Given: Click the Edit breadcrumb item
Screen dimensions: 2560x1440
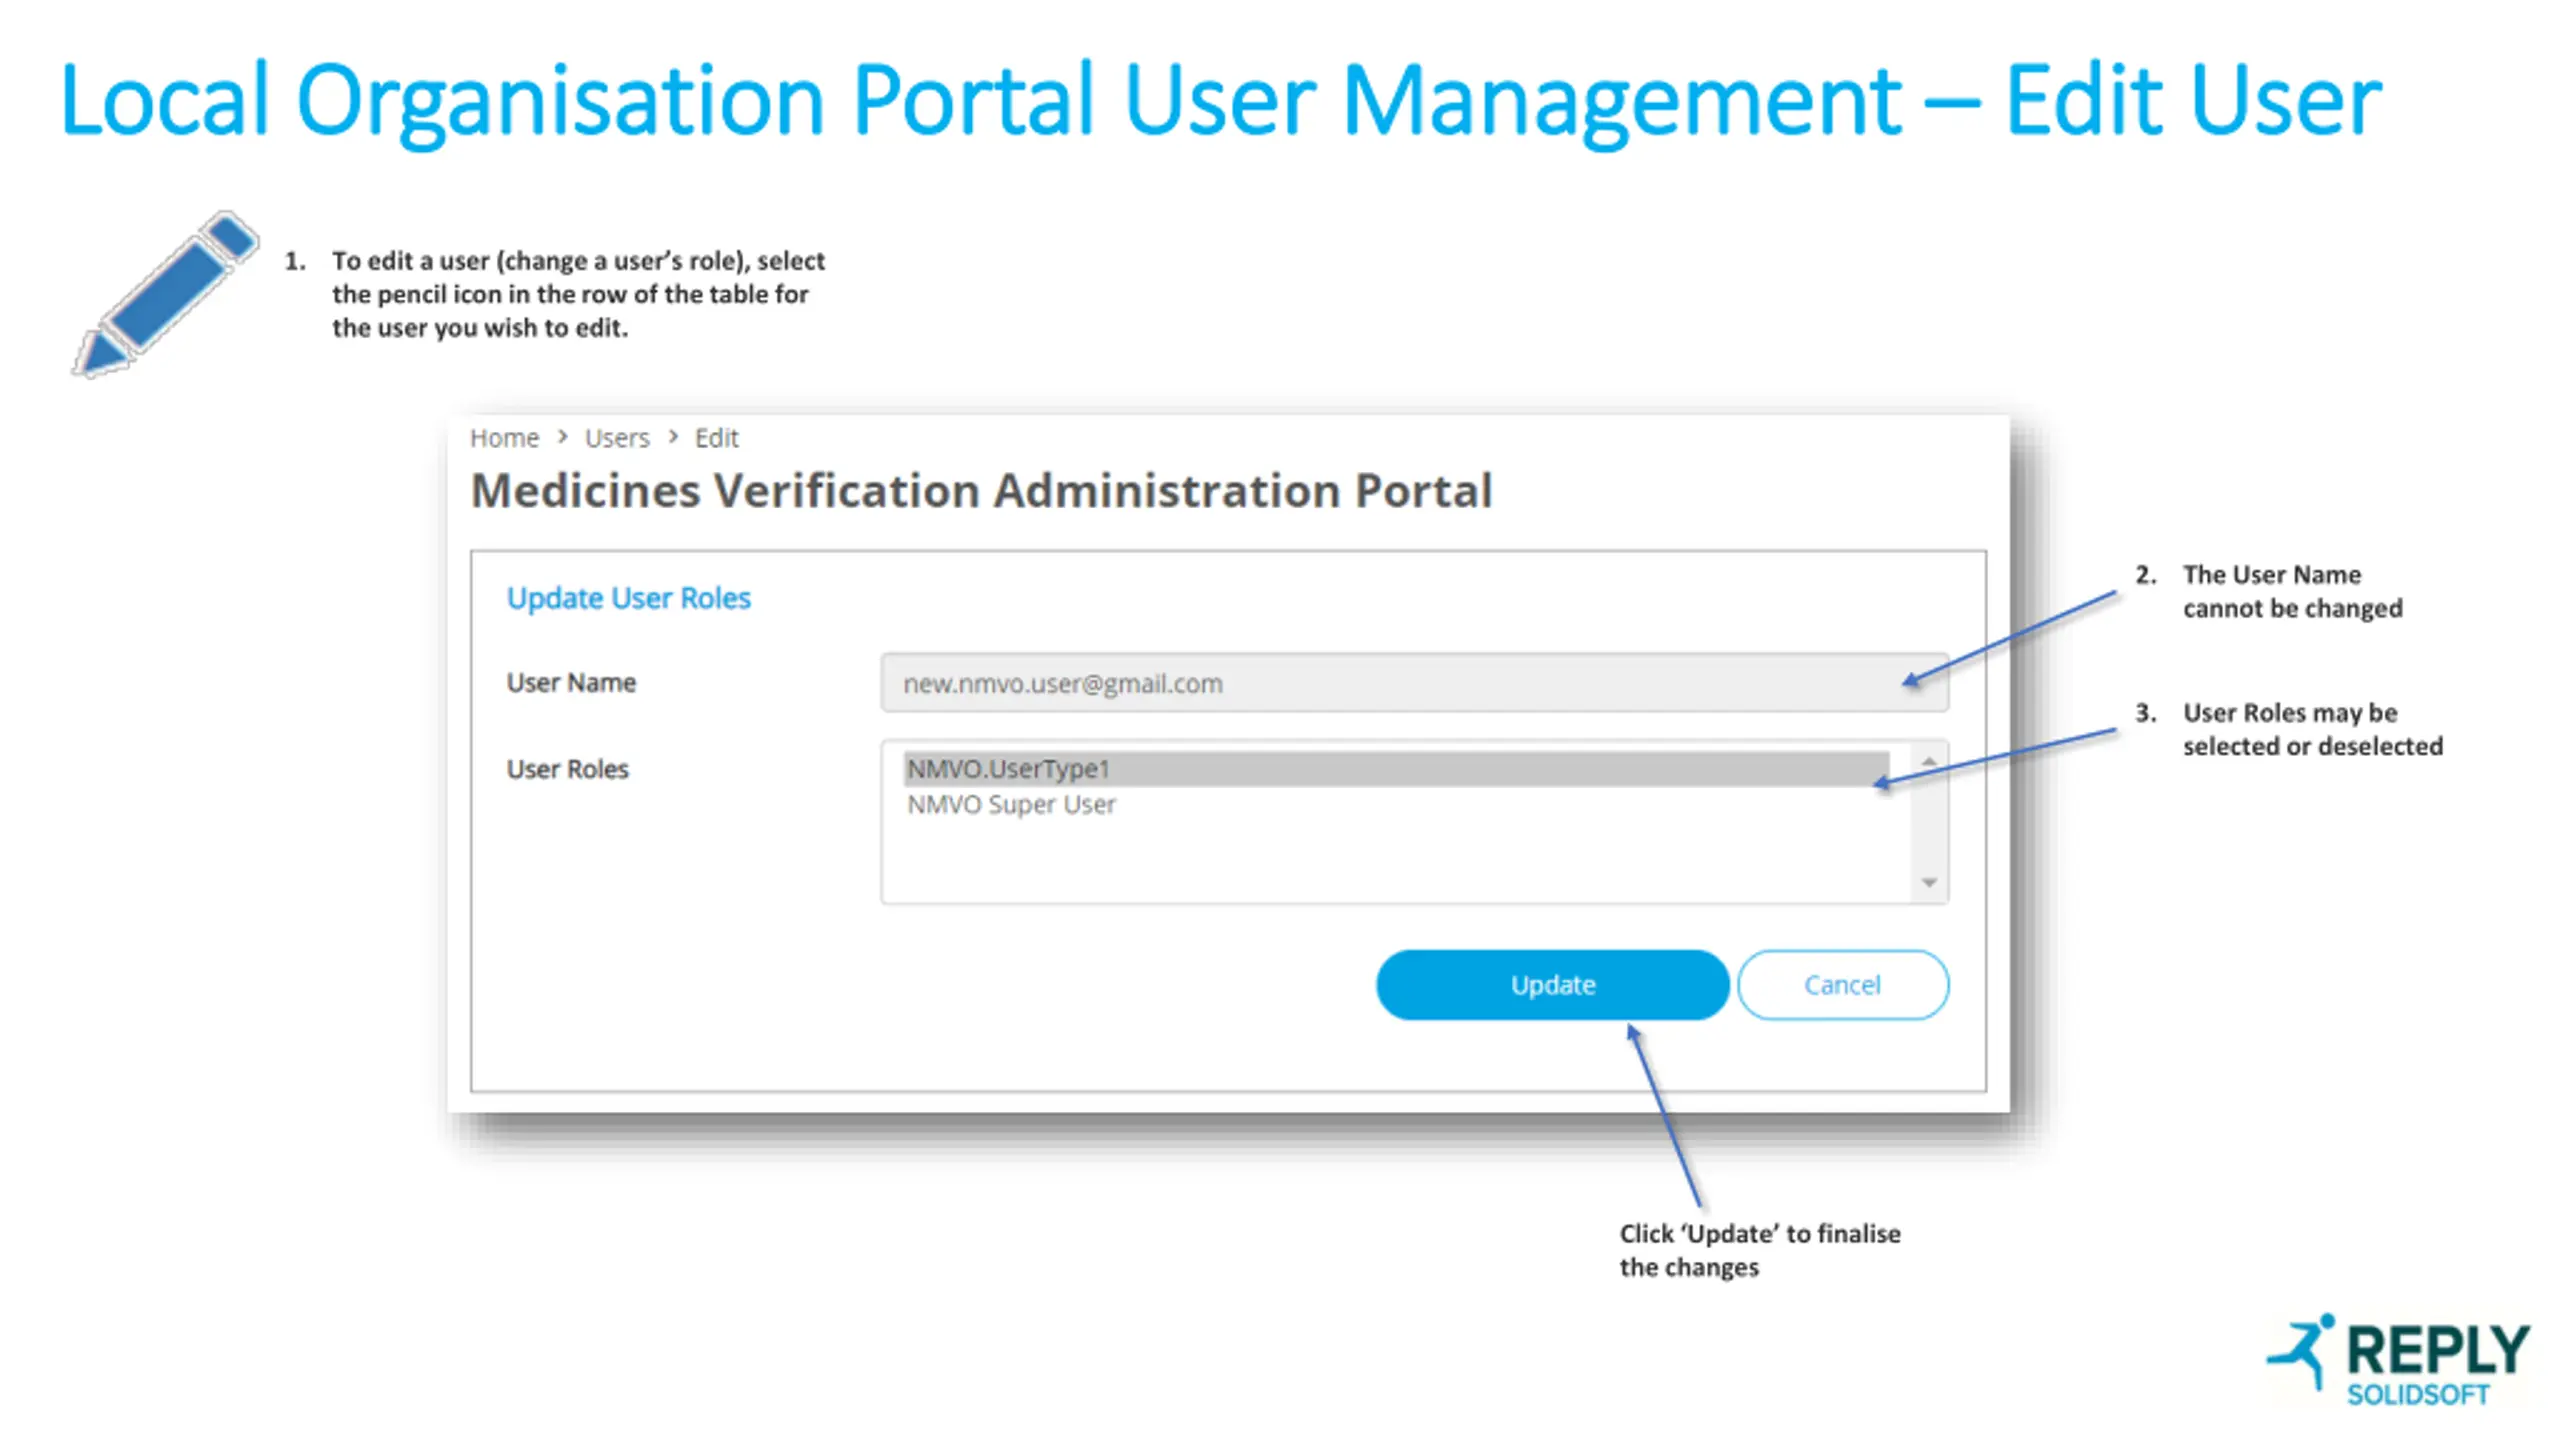Looking at the screenshot, I should (x=716, y=438).
